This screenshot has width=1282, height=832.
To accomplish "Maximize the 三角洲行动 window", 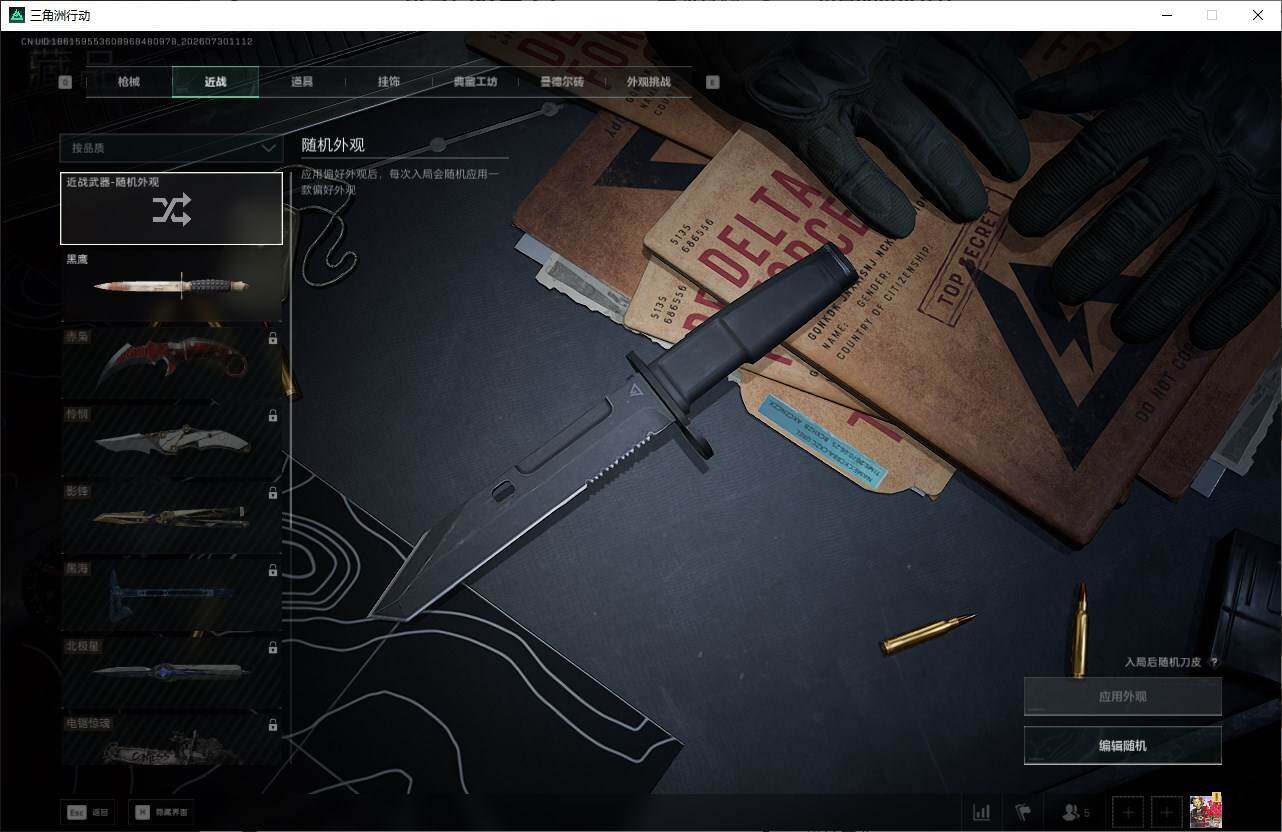I will [1212, 15].
